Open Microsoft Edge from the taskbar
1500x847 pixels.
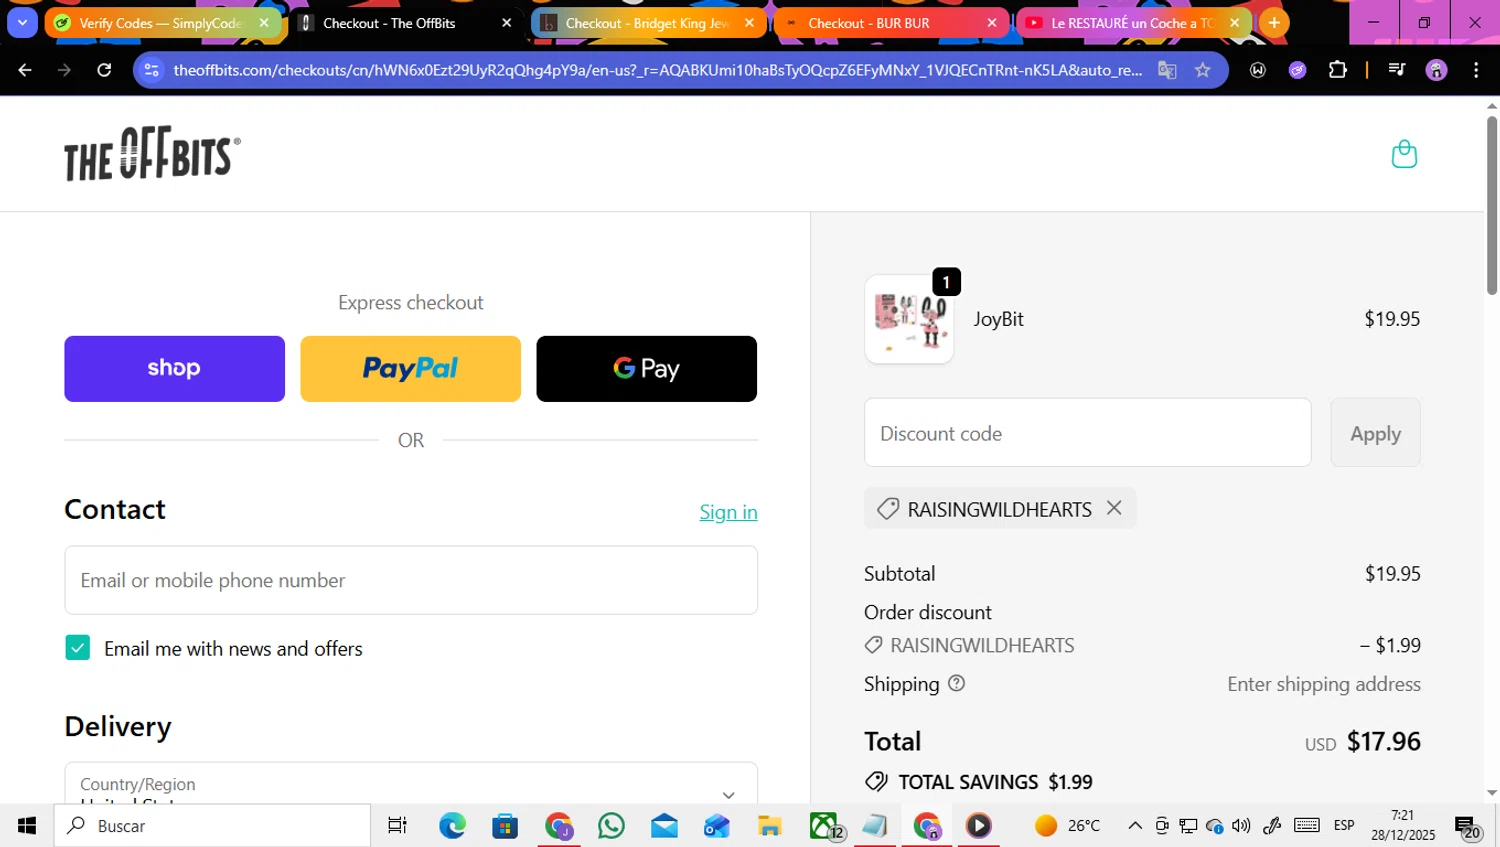pos(452,825)
